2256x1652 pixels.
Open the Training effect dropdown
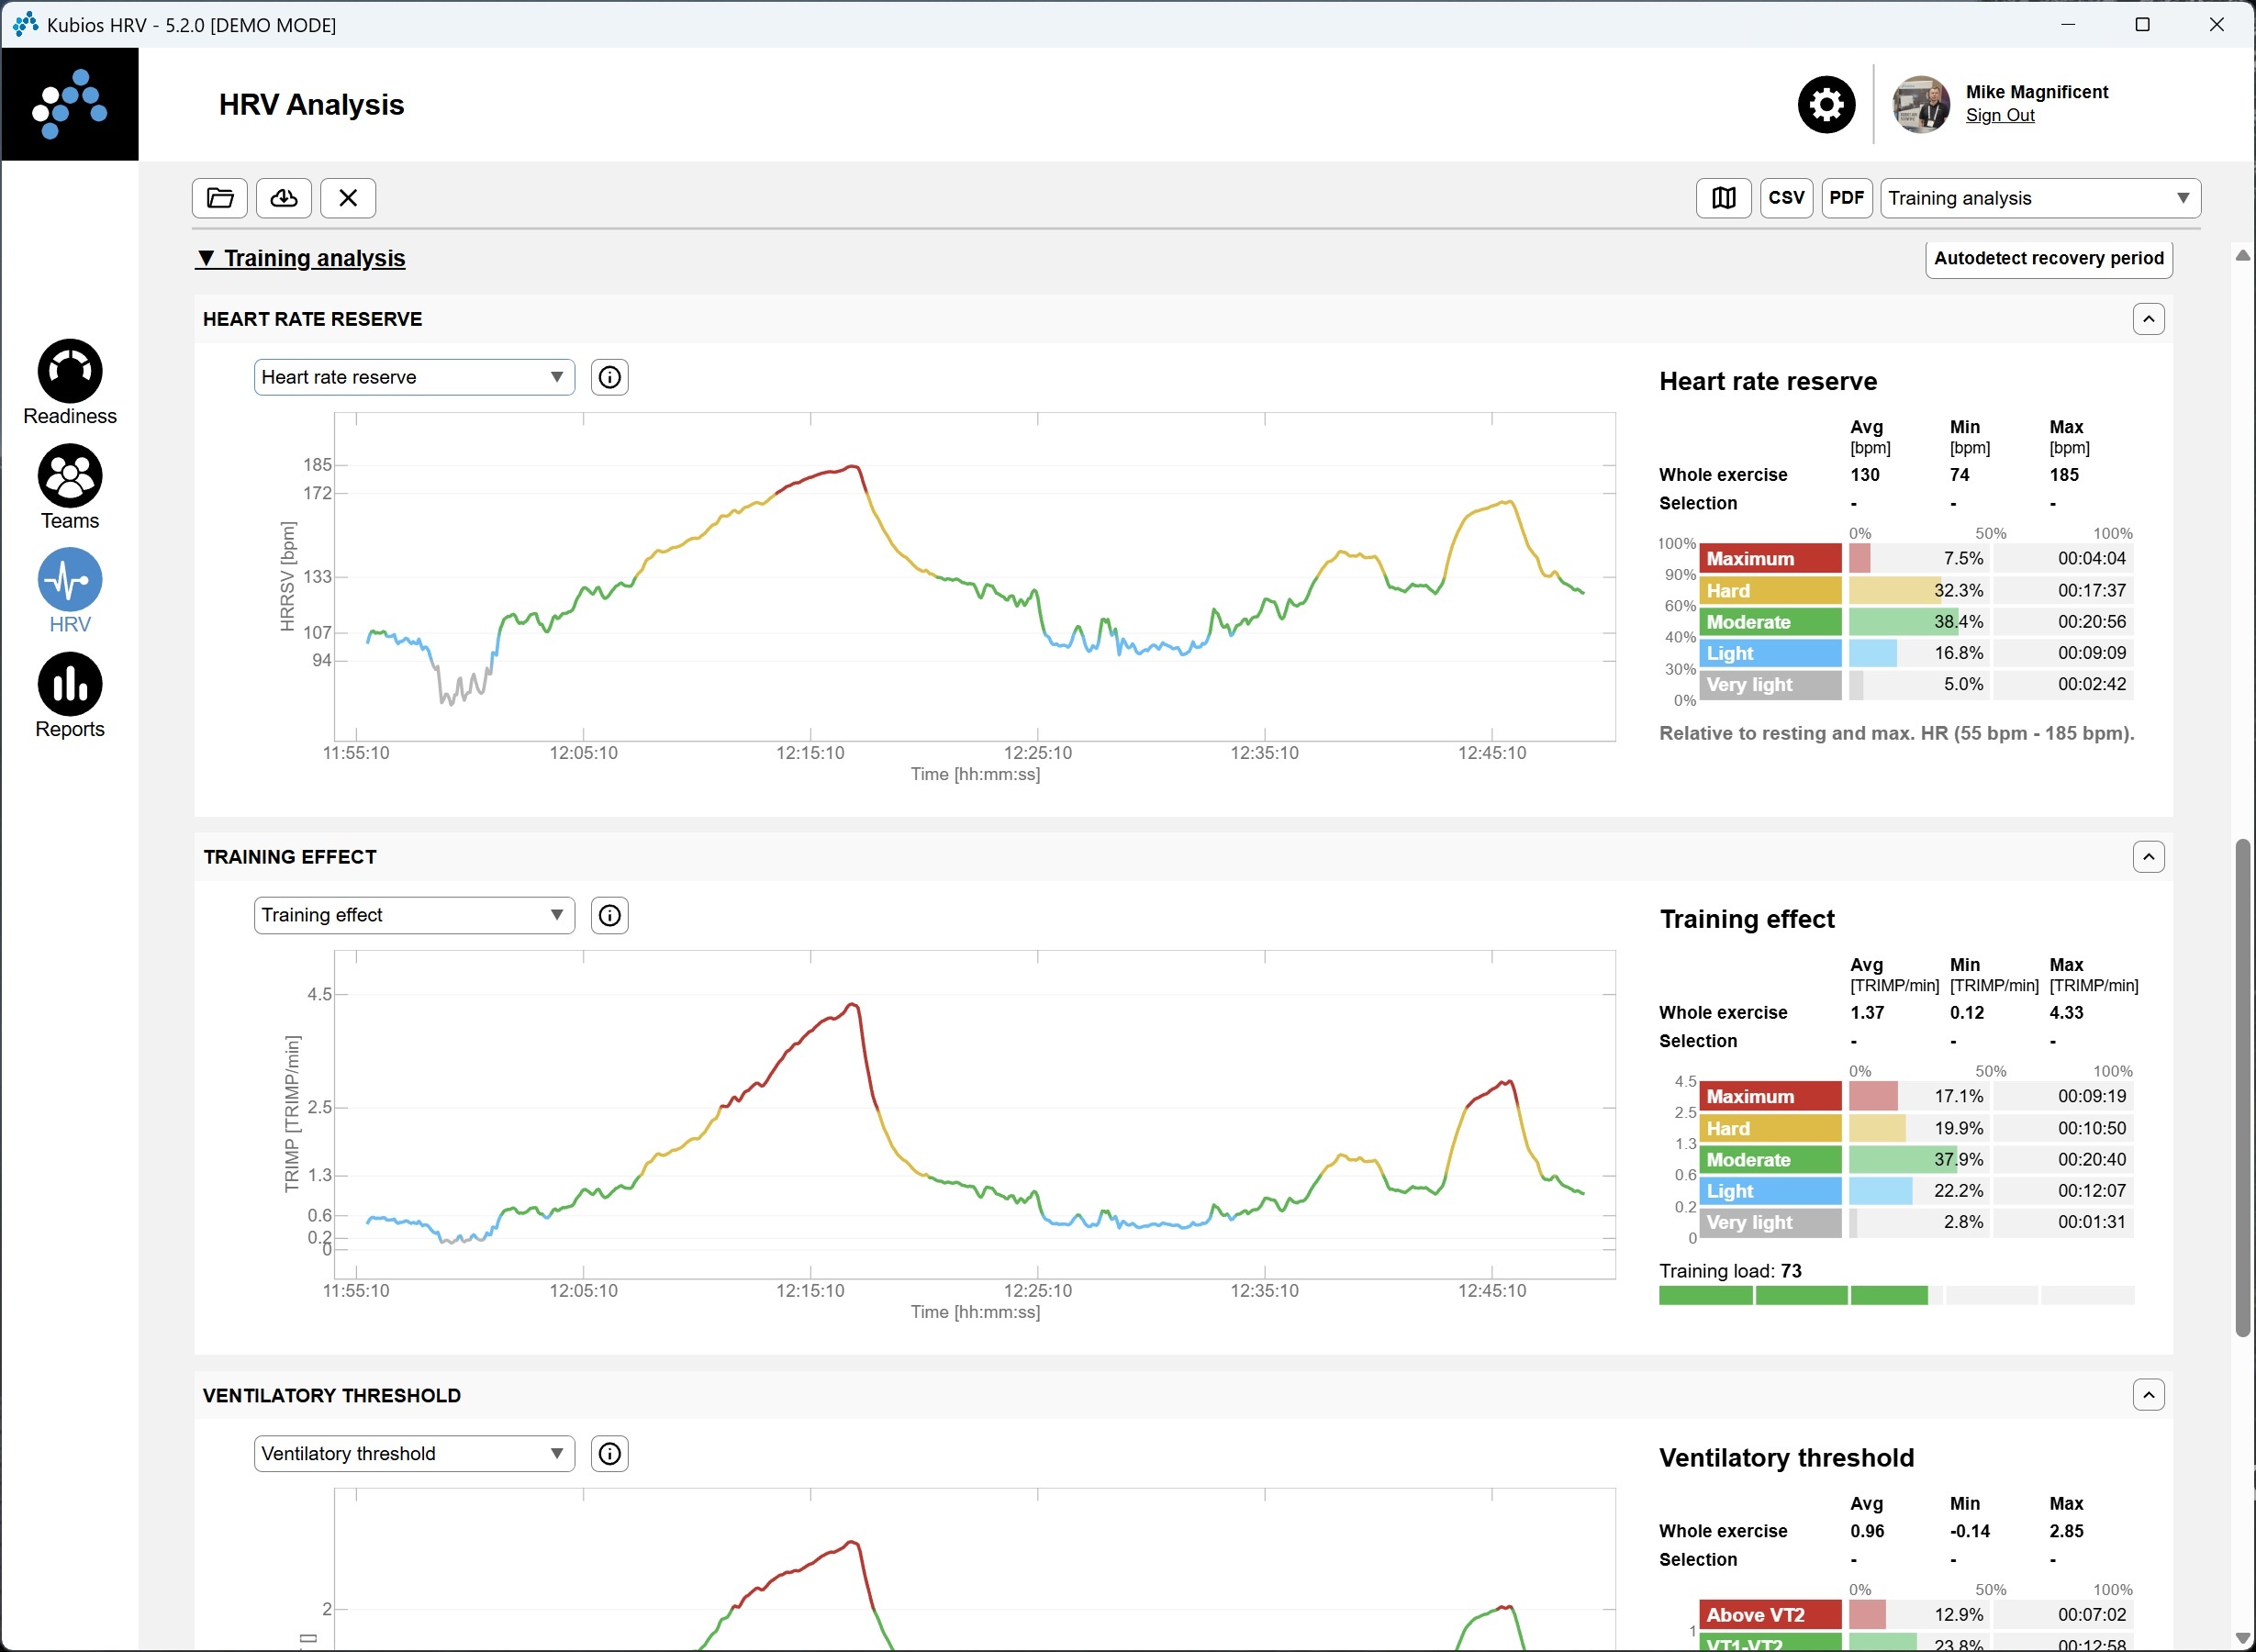click(x=414, y=915)
